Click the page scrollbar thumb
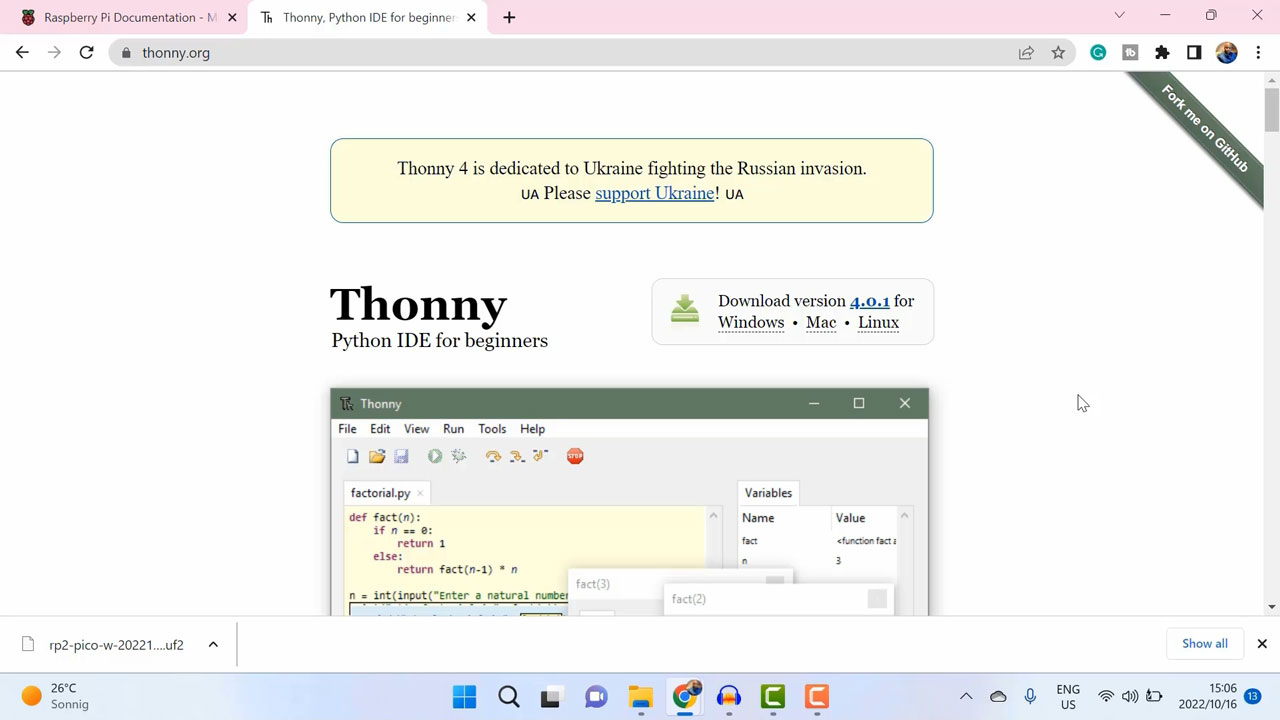Image resolution: width=1280 pixels, height=720 pixels. point(1271,110)
